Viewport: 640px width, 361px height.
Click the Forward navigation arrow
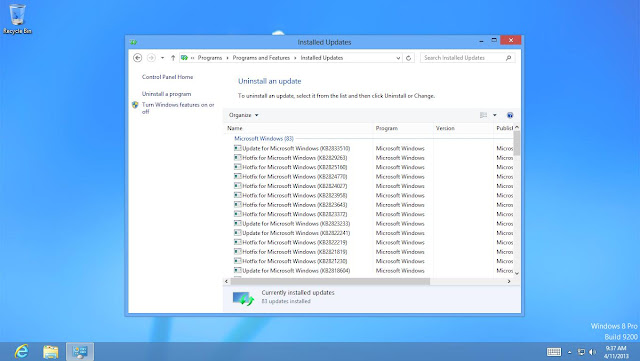point(151,58)
